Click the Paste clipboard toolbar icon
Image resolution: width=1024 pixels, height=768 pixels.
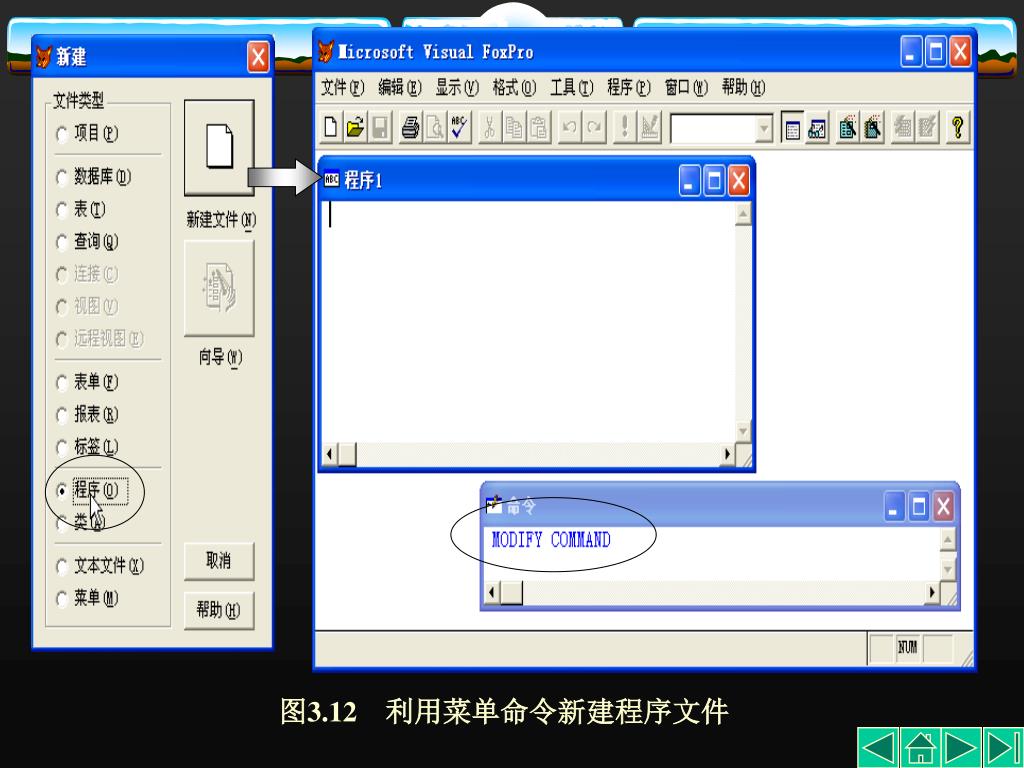pyautogui.click(x=539, y=127)
